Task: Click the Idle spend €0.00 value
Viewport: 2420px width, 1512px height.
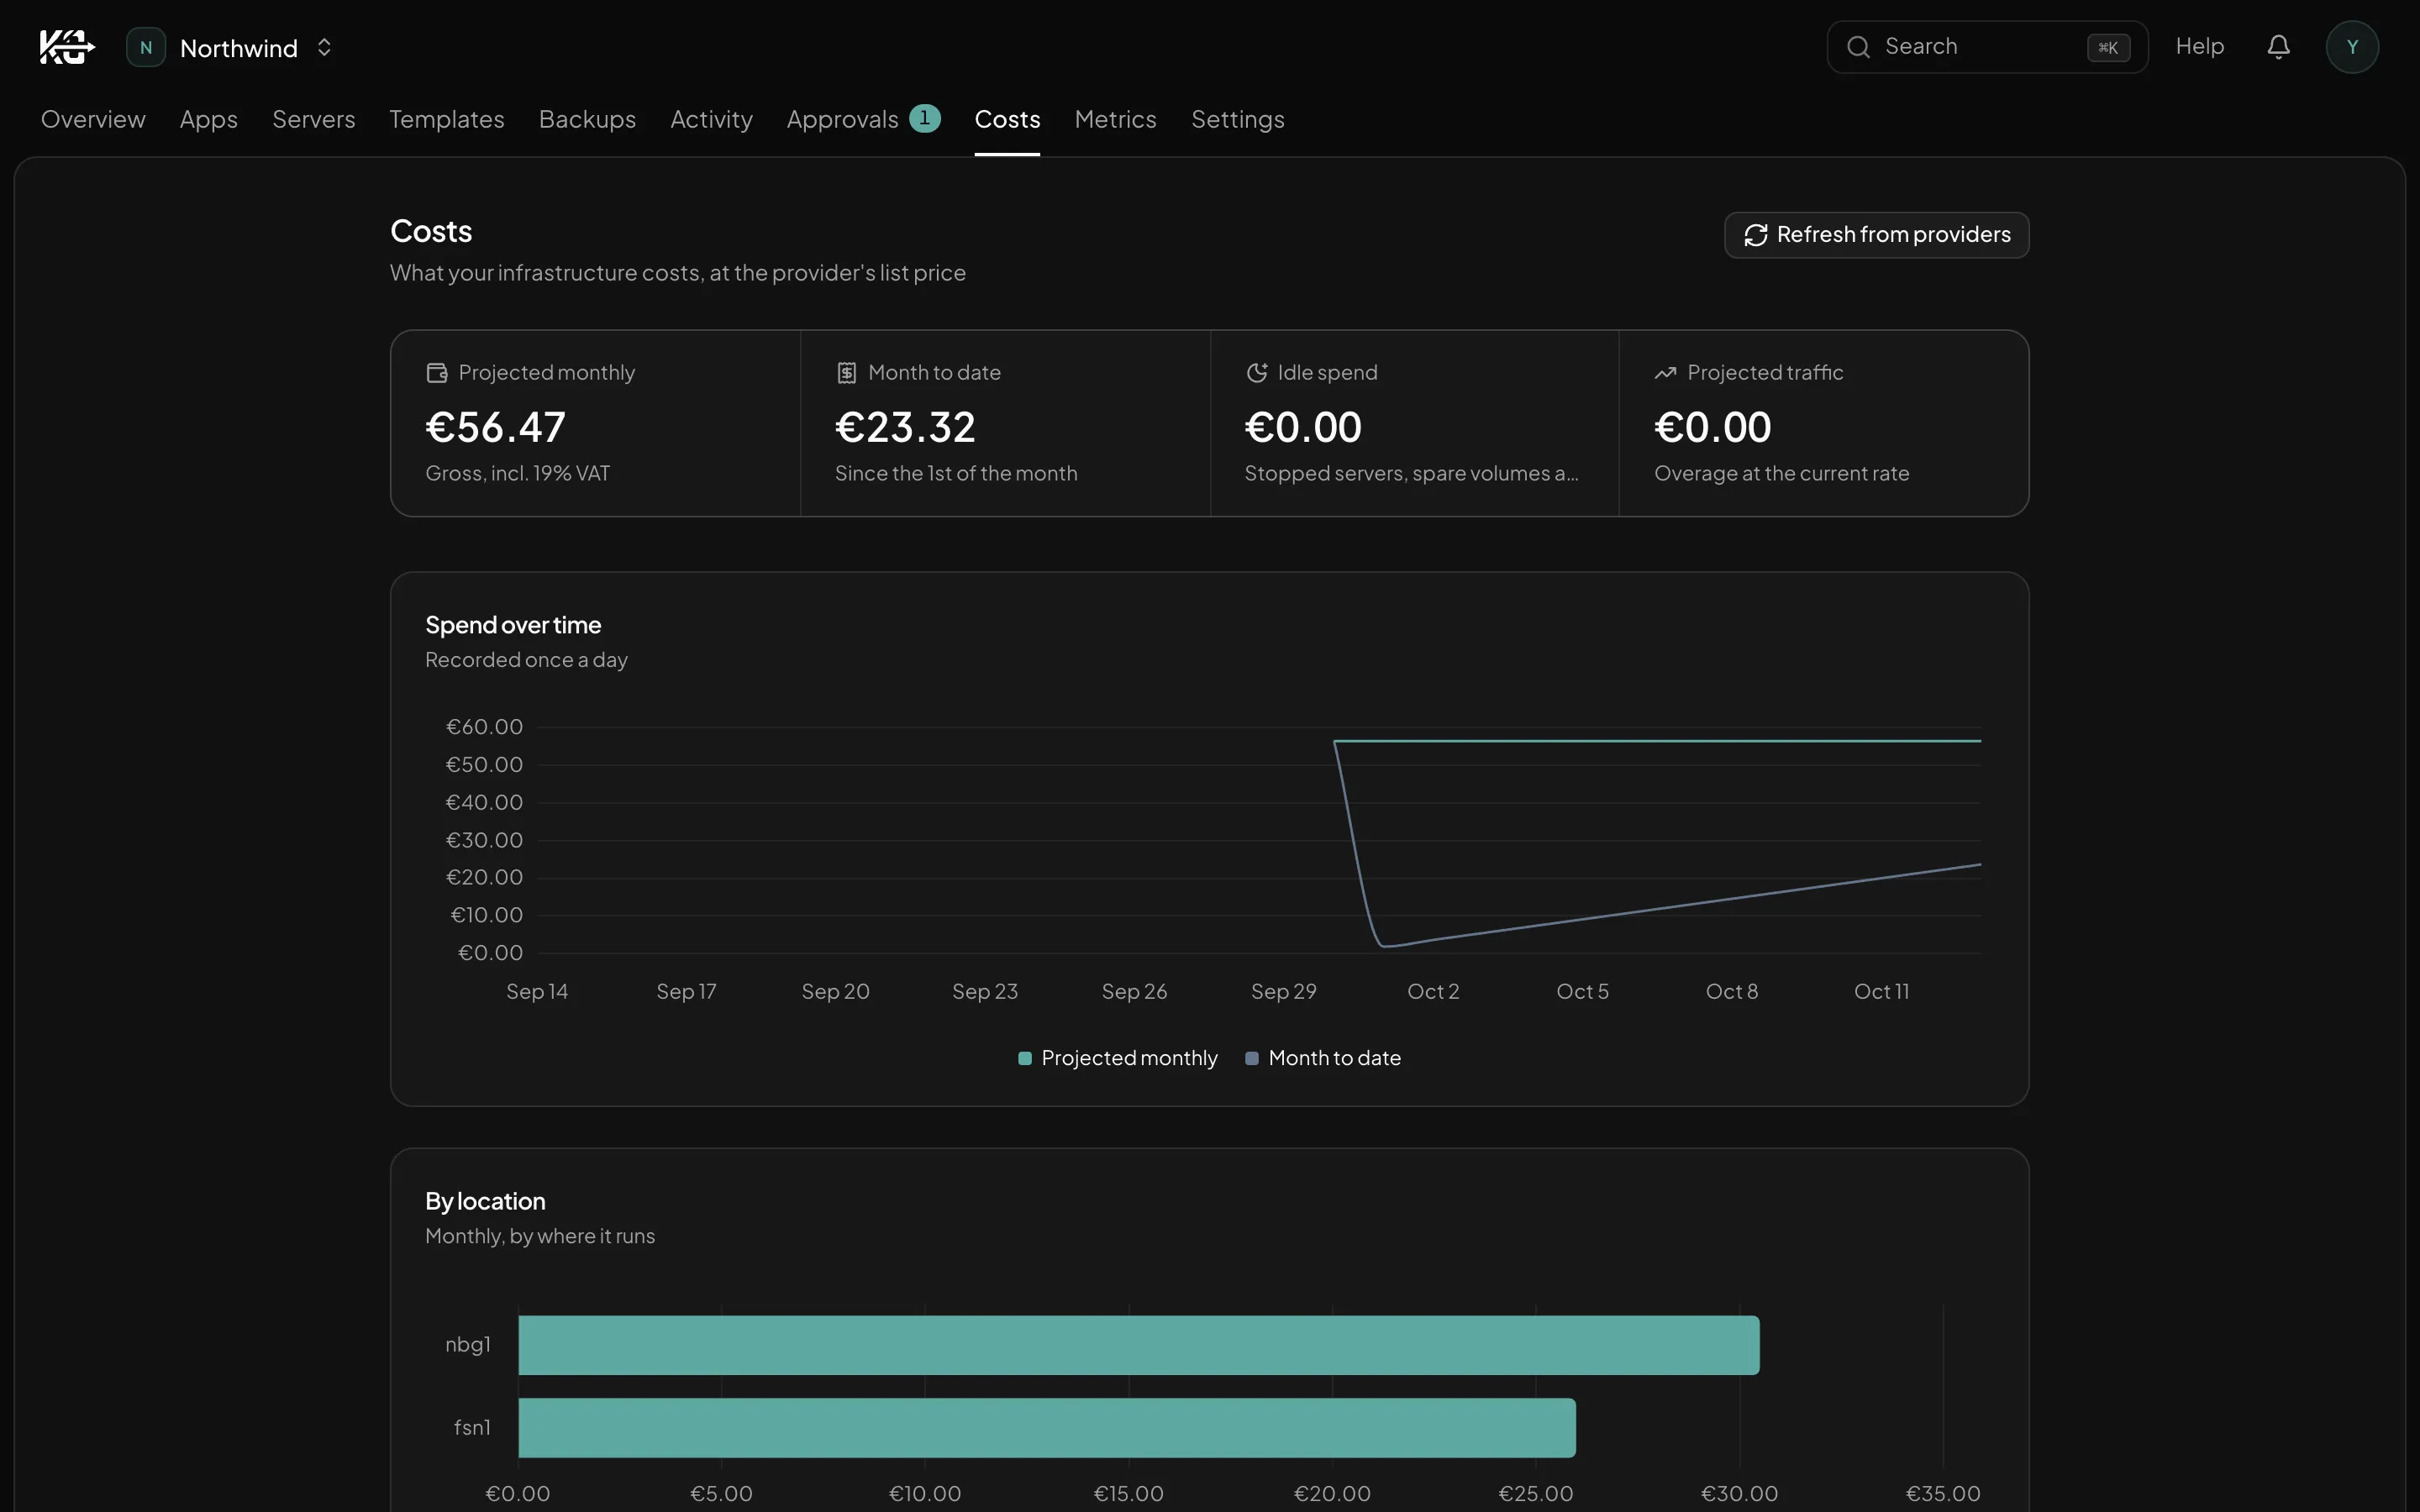Action: pyautogui.click(x=1303, y=428)
